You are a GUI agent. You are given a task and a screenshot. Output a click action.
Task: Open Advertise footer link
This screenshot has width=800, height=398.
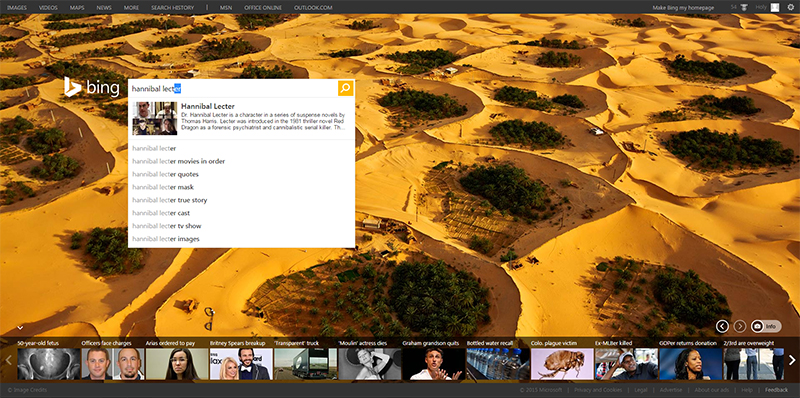(x=670, y=390)
